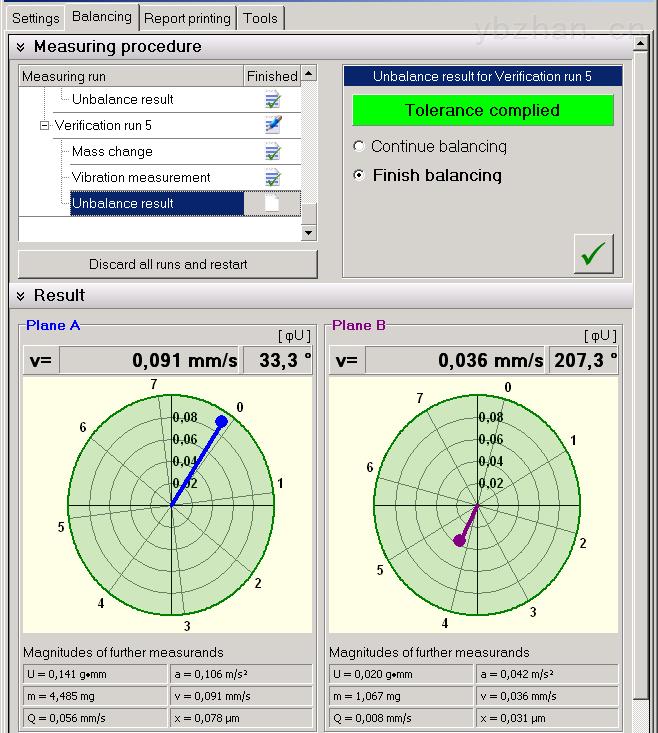
Task: Click finished icon in the top Unbalance result row
Action: (x=272, y=99)
